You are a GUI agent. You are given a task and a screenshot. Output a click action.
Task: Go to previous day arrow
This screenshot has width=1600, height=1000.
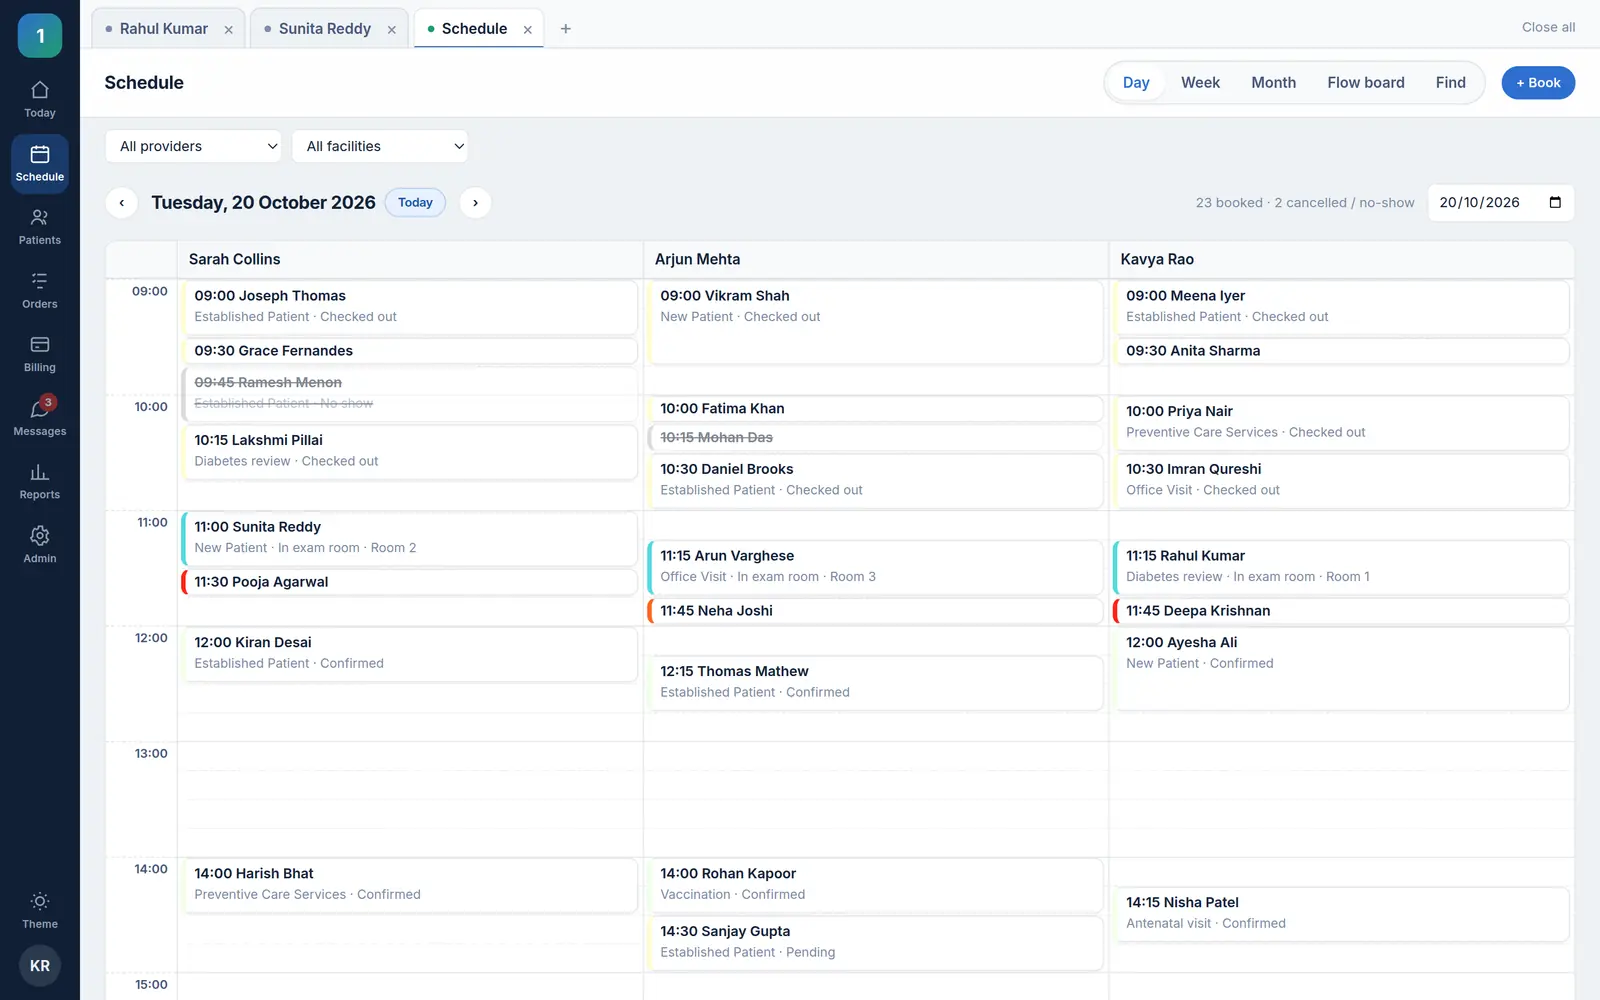[122, 203]
